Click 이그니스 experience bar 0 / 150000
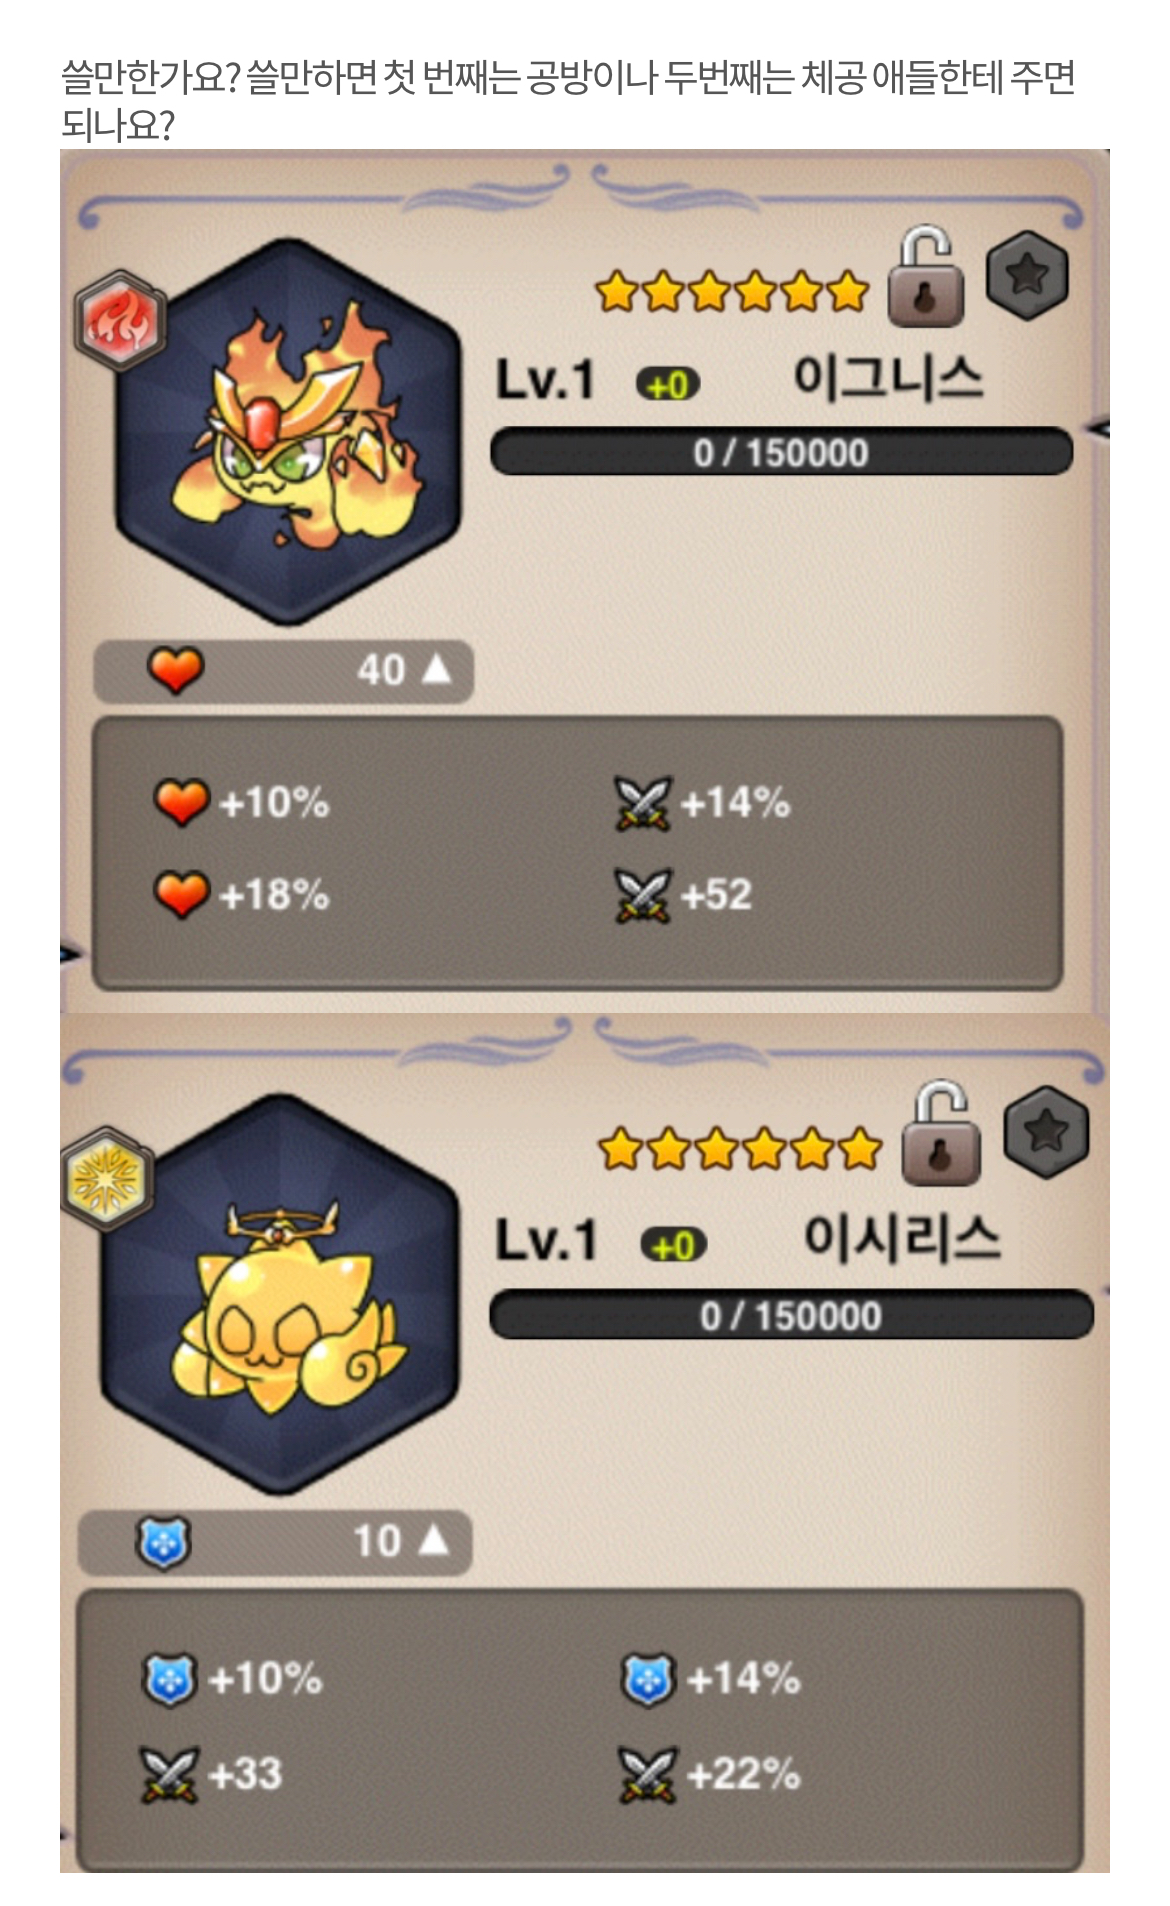This screenshot has height=1906, width=1170. pyautogui.click(x=781, y=452)
